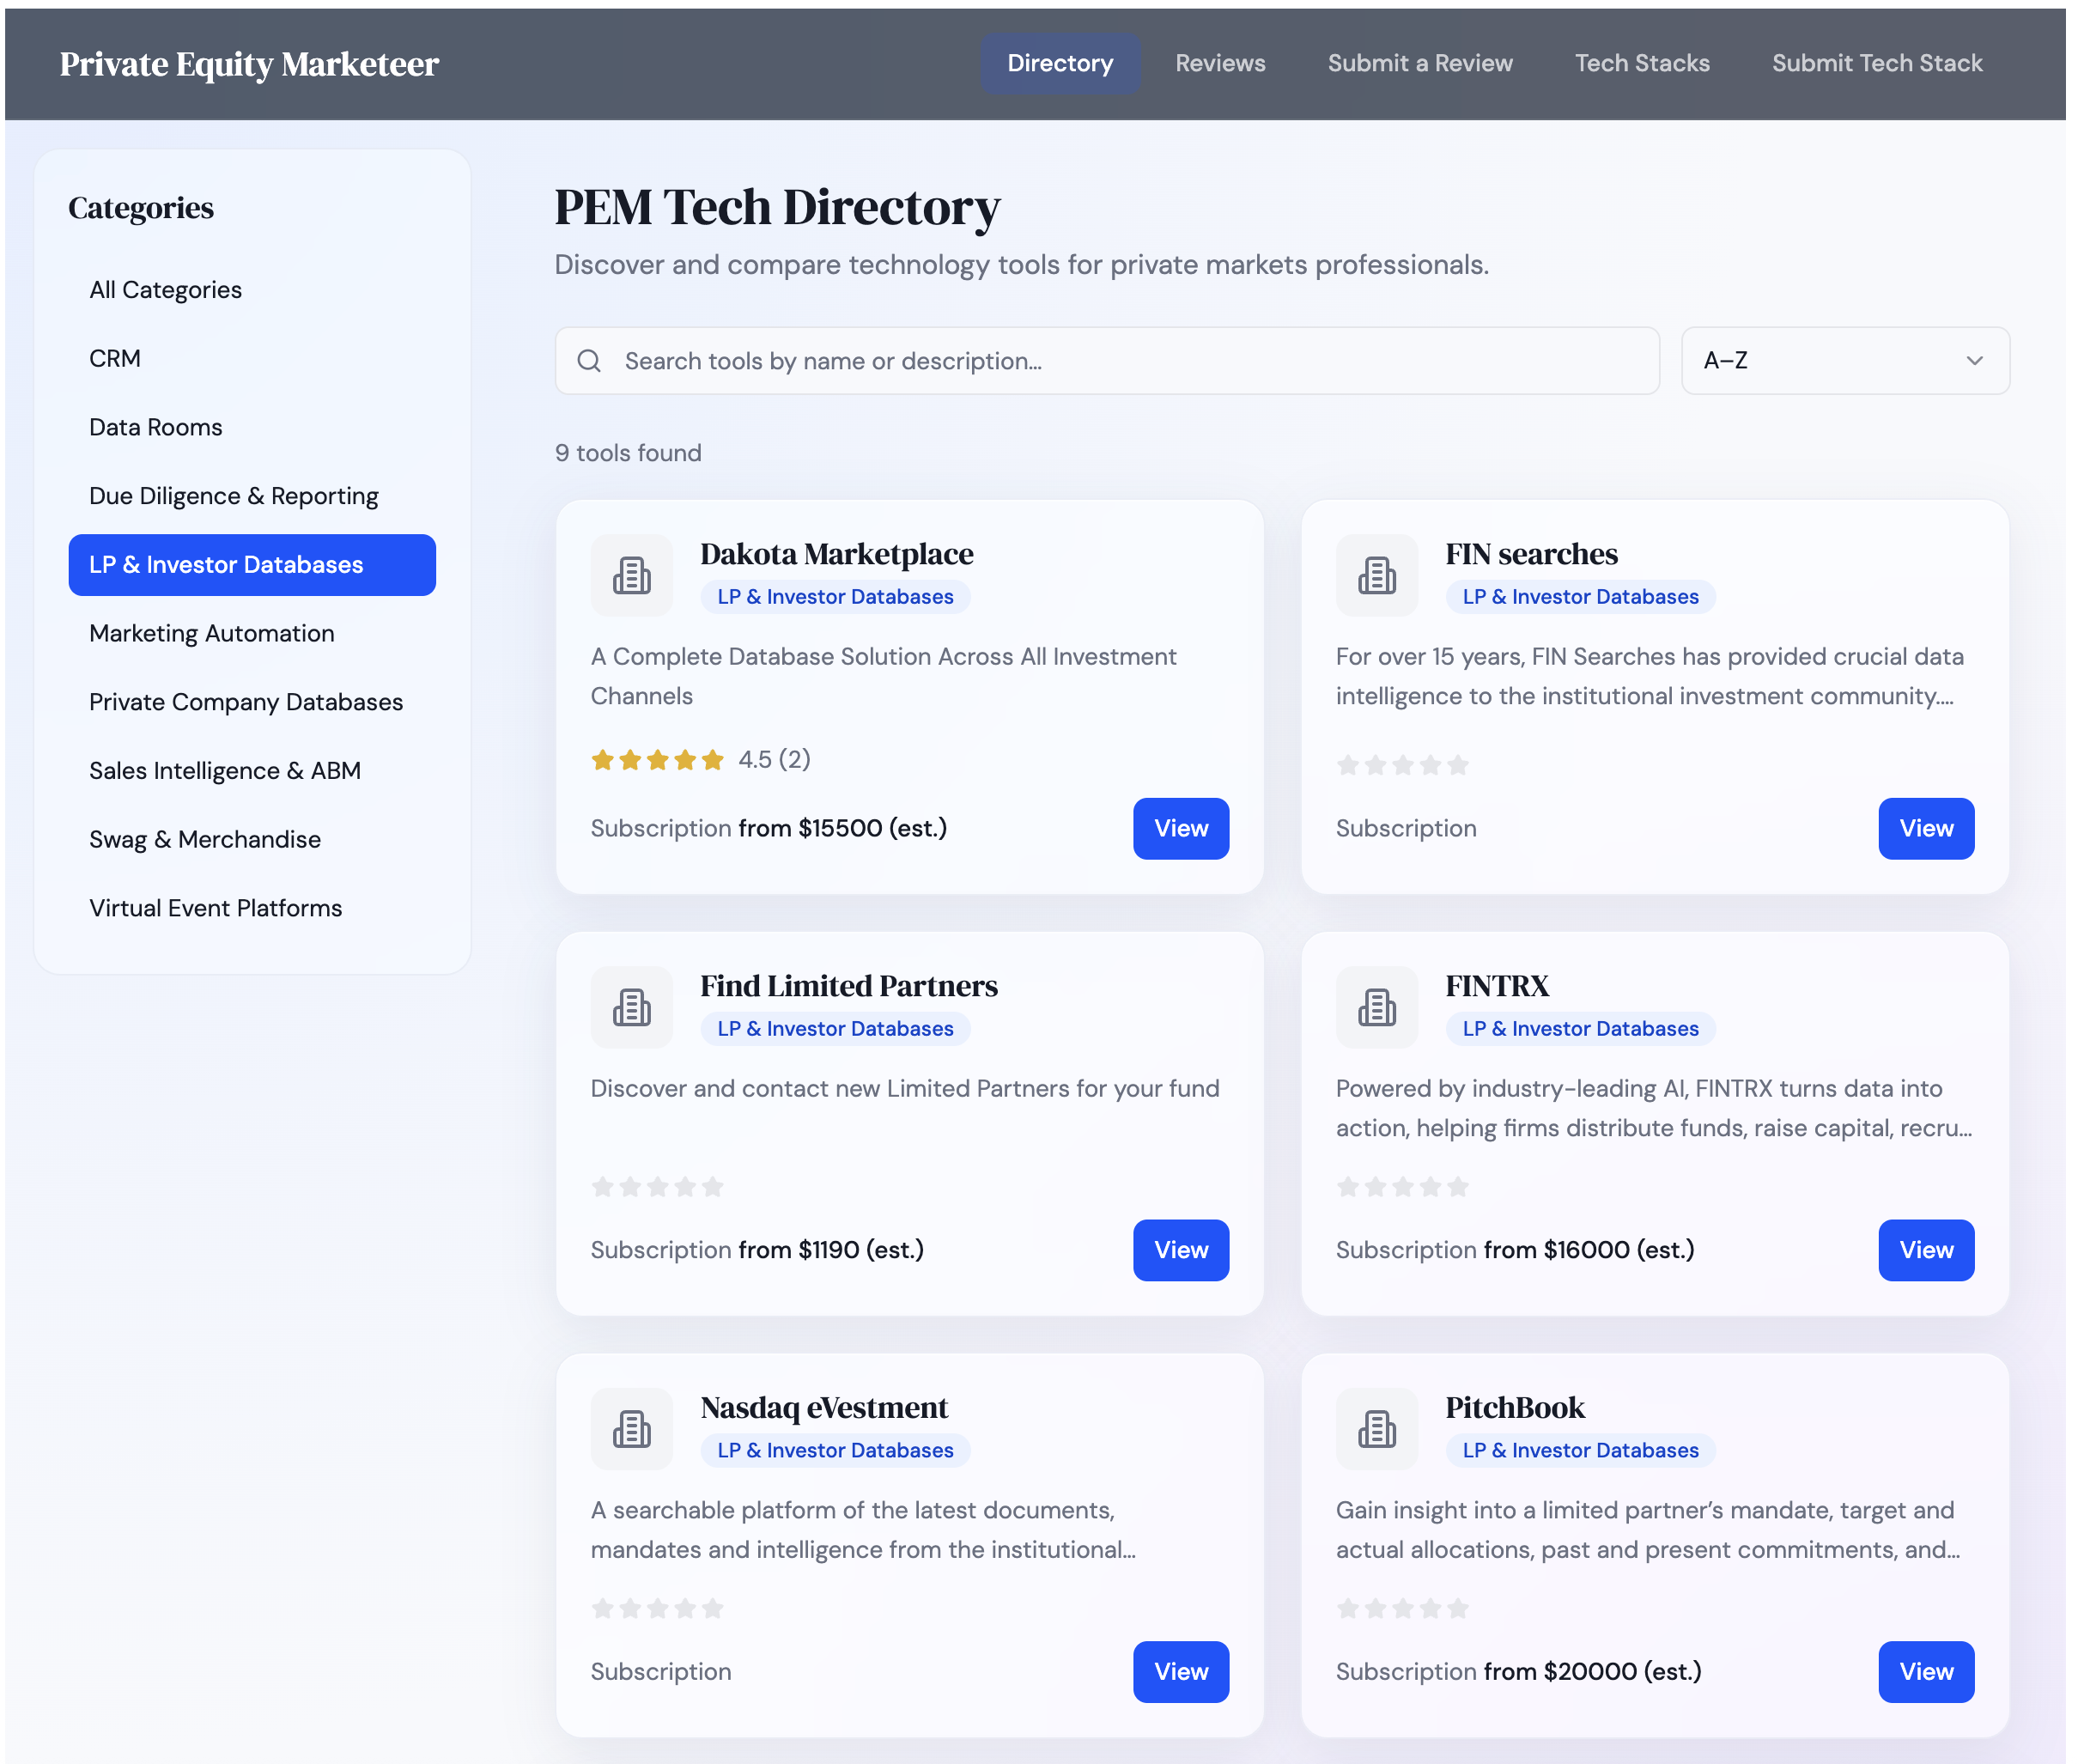Select Private Company Databases category
The width and height of the screenshot is (2078, 1764).
[252, 702]
